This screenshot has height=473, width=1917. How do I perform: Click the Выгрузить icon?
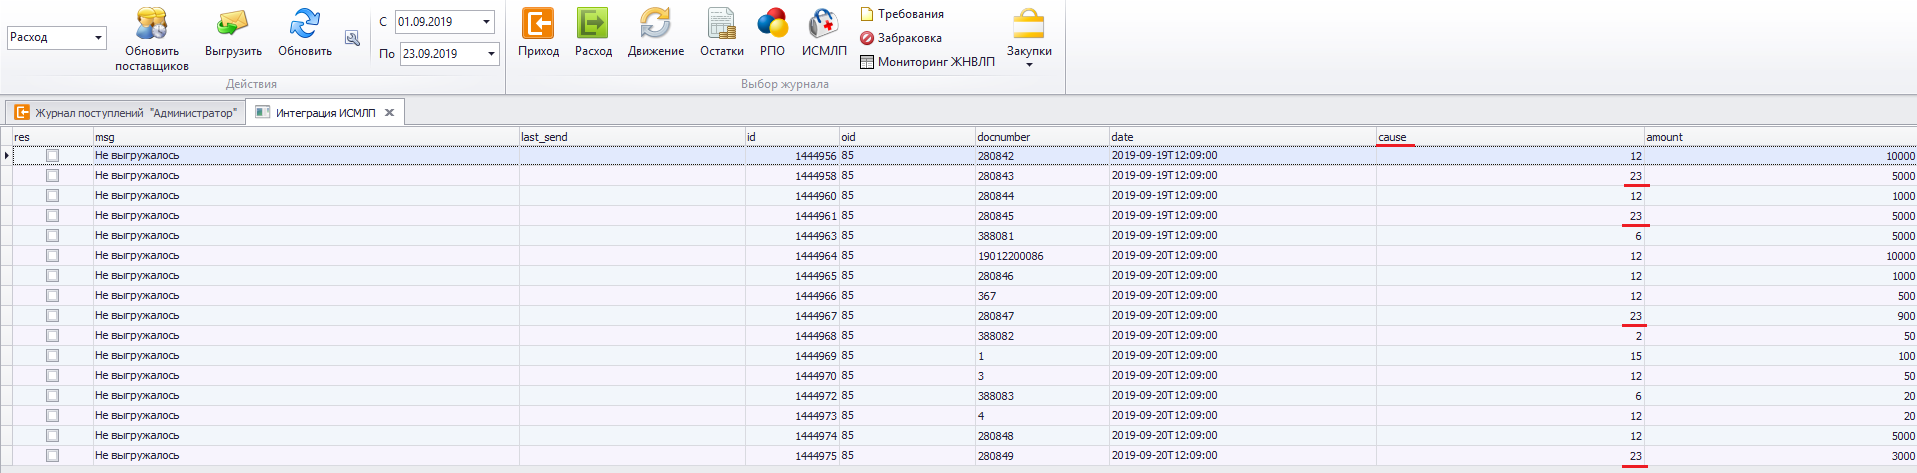(233, 24)
